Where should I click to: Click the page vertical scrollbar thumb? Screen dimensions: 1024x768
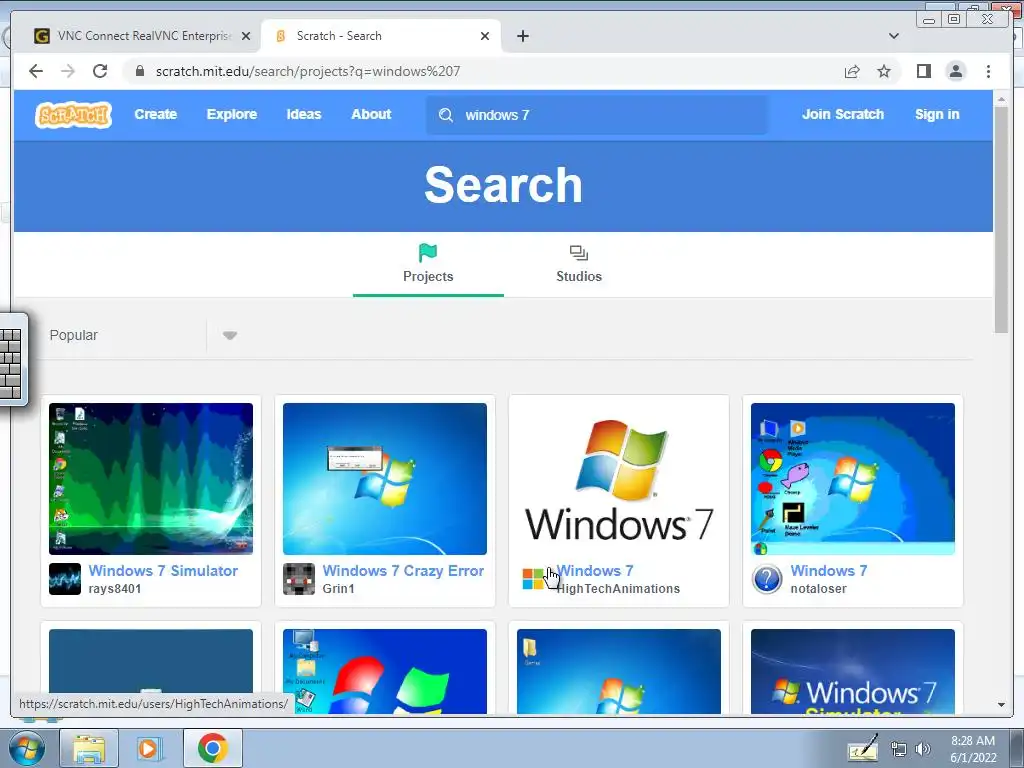pyautogui.click(x=1001, y=219)
